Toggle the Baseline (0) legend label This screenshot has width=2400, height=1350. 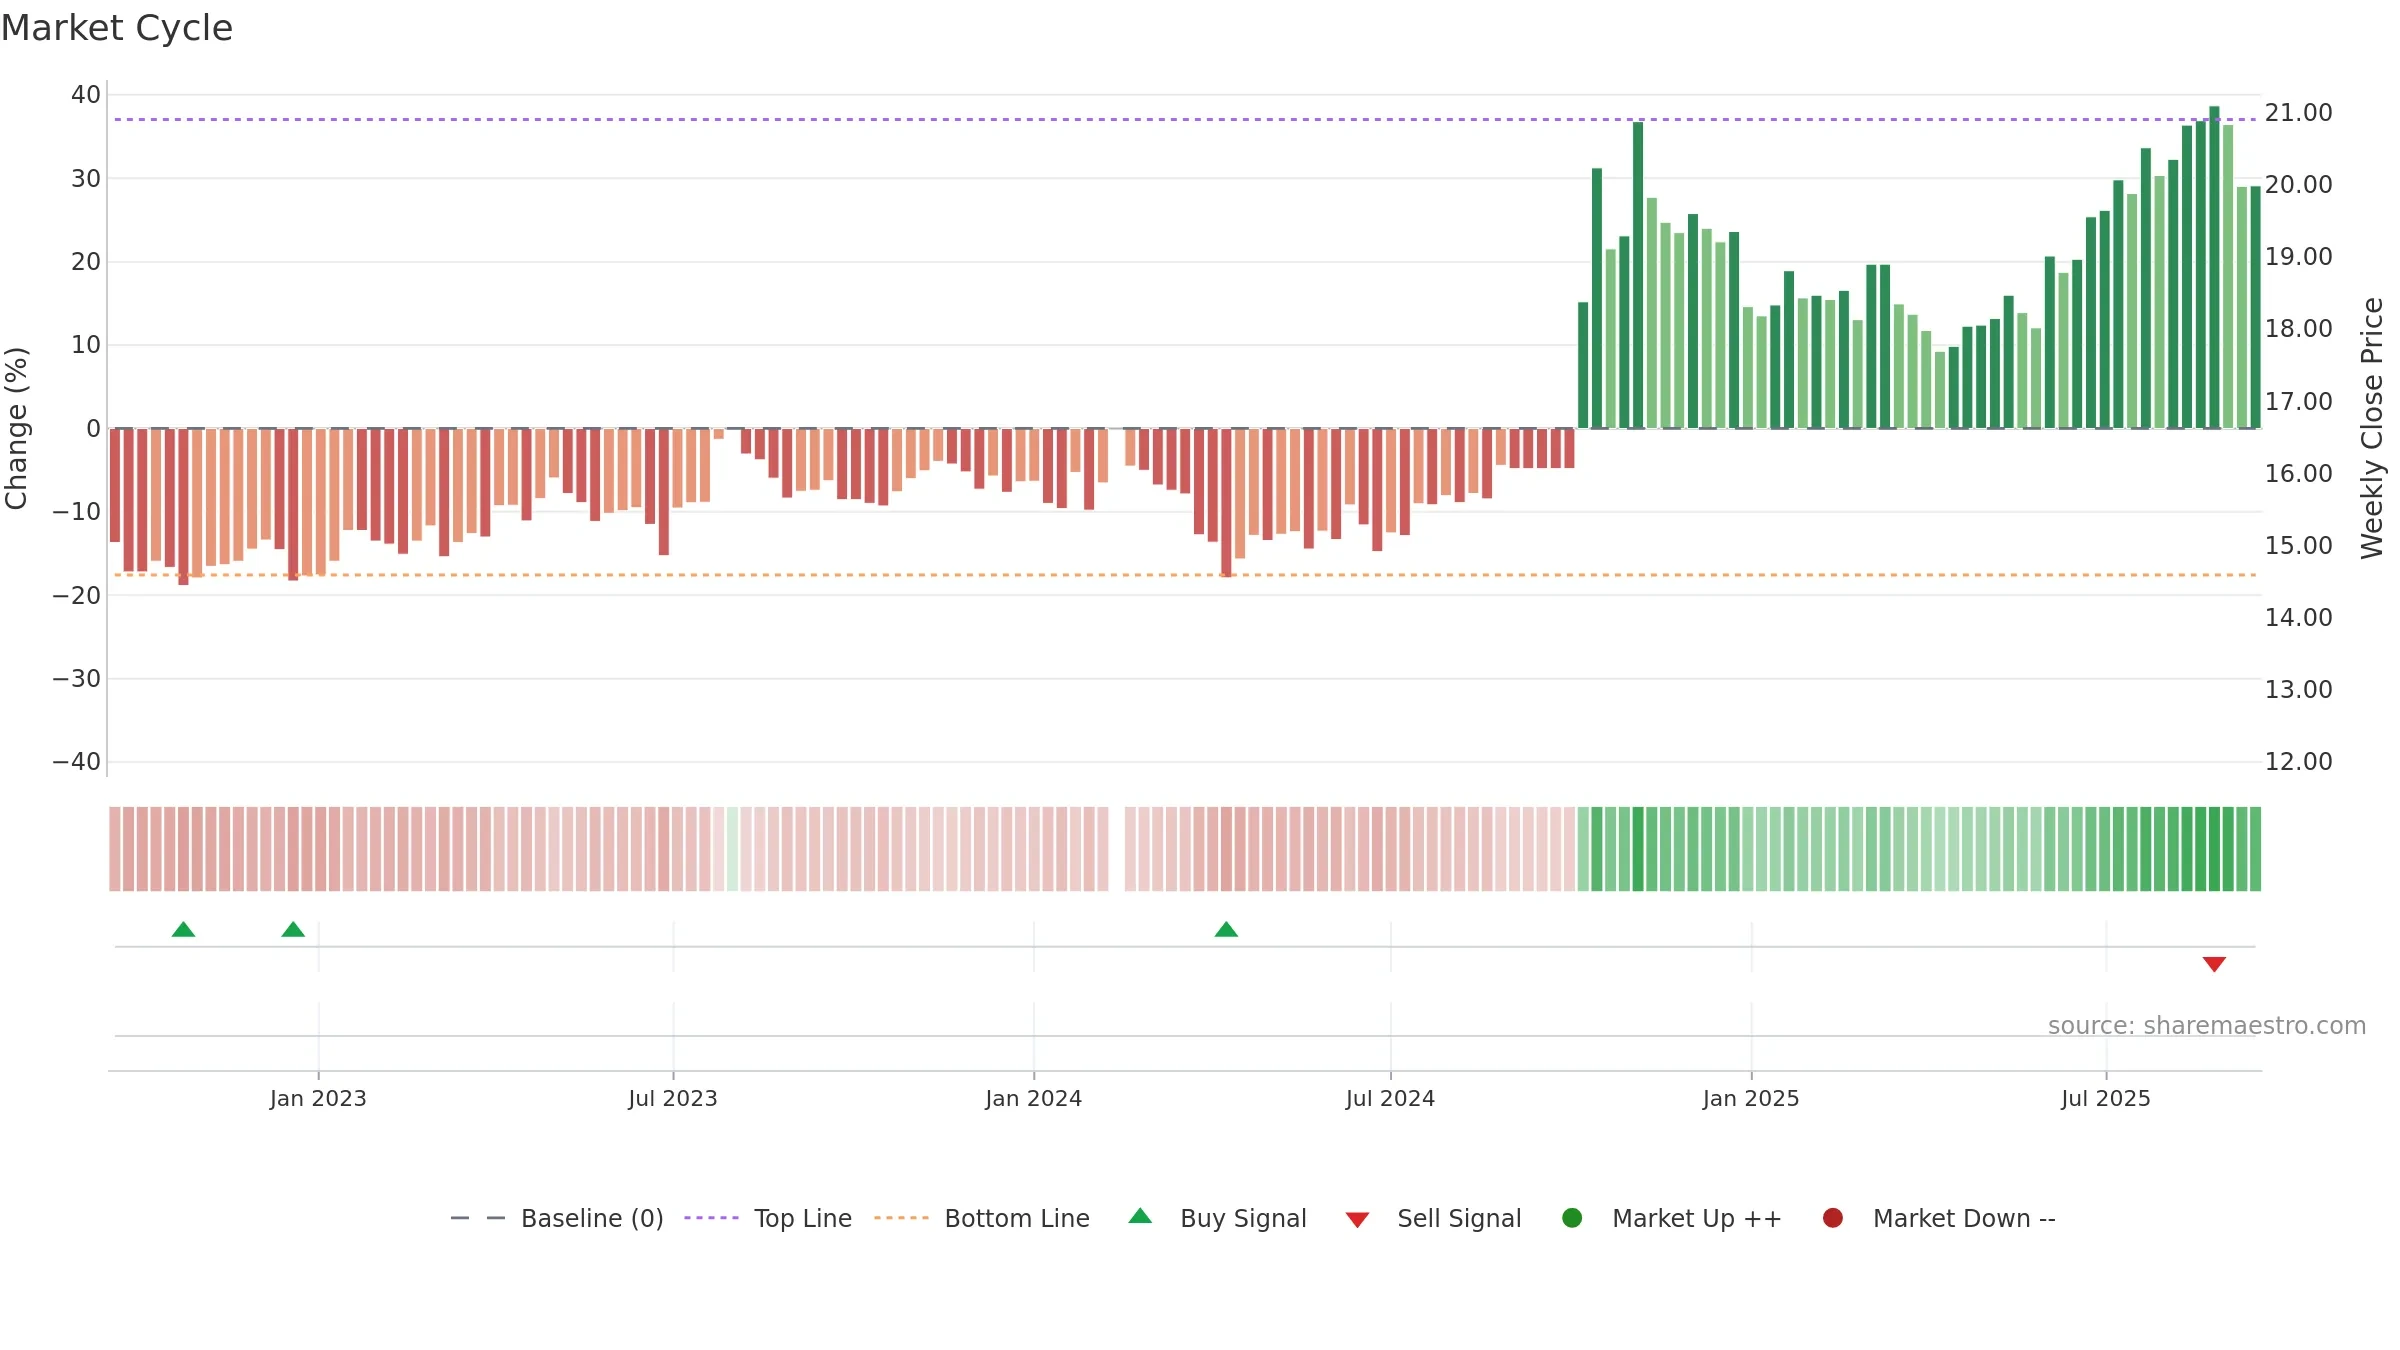click(592, 1219)
